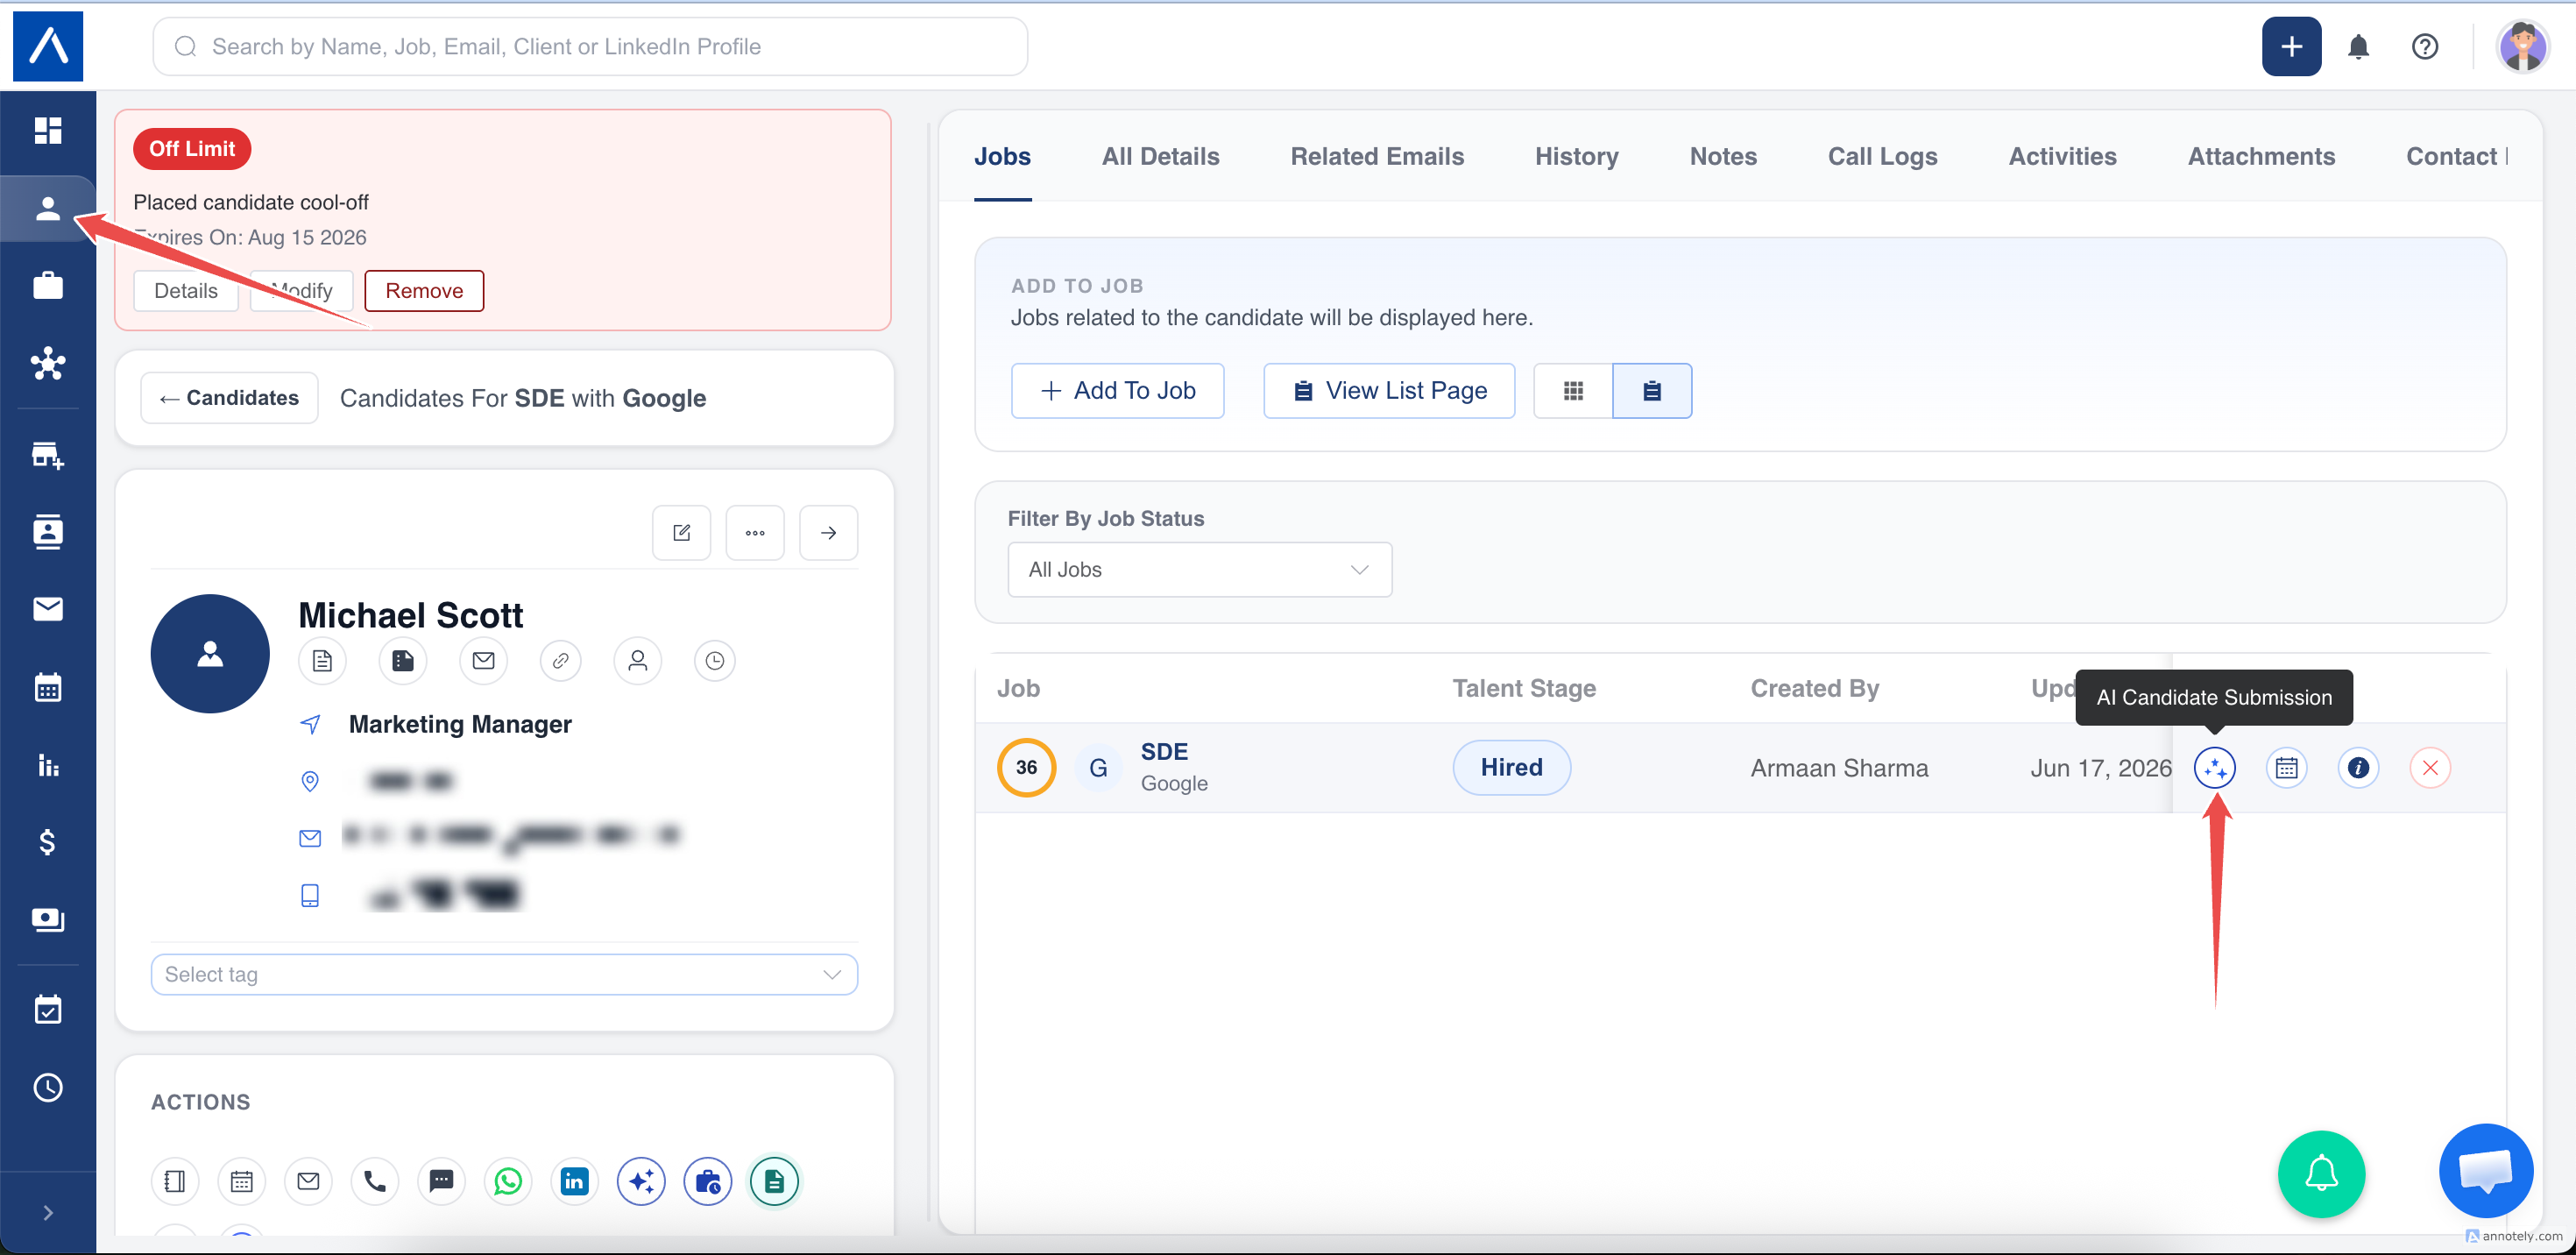Click the calendar schedule icon for SDE row
2576x1255 pixels.
(2286, 767)
